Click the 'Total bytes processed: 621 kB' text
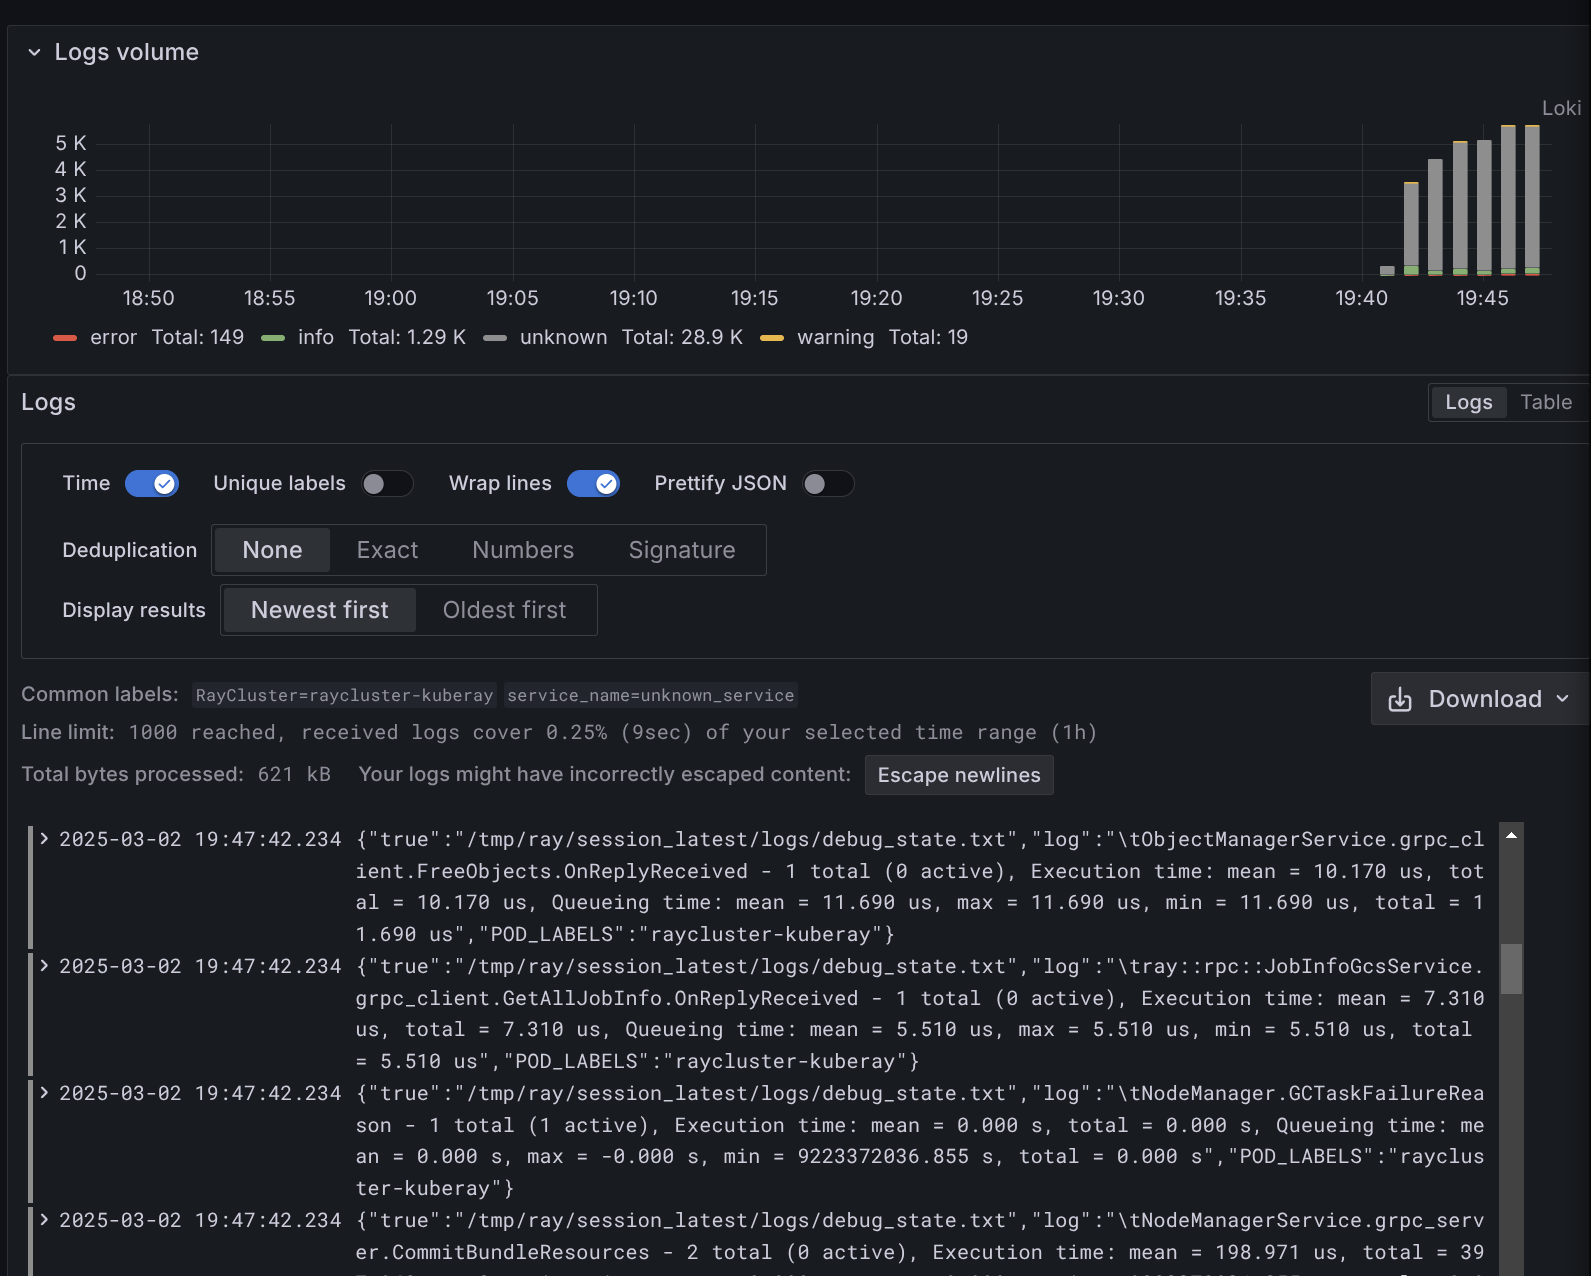This screenshot has height=1276, width=1596. click(x=176, y=775)
